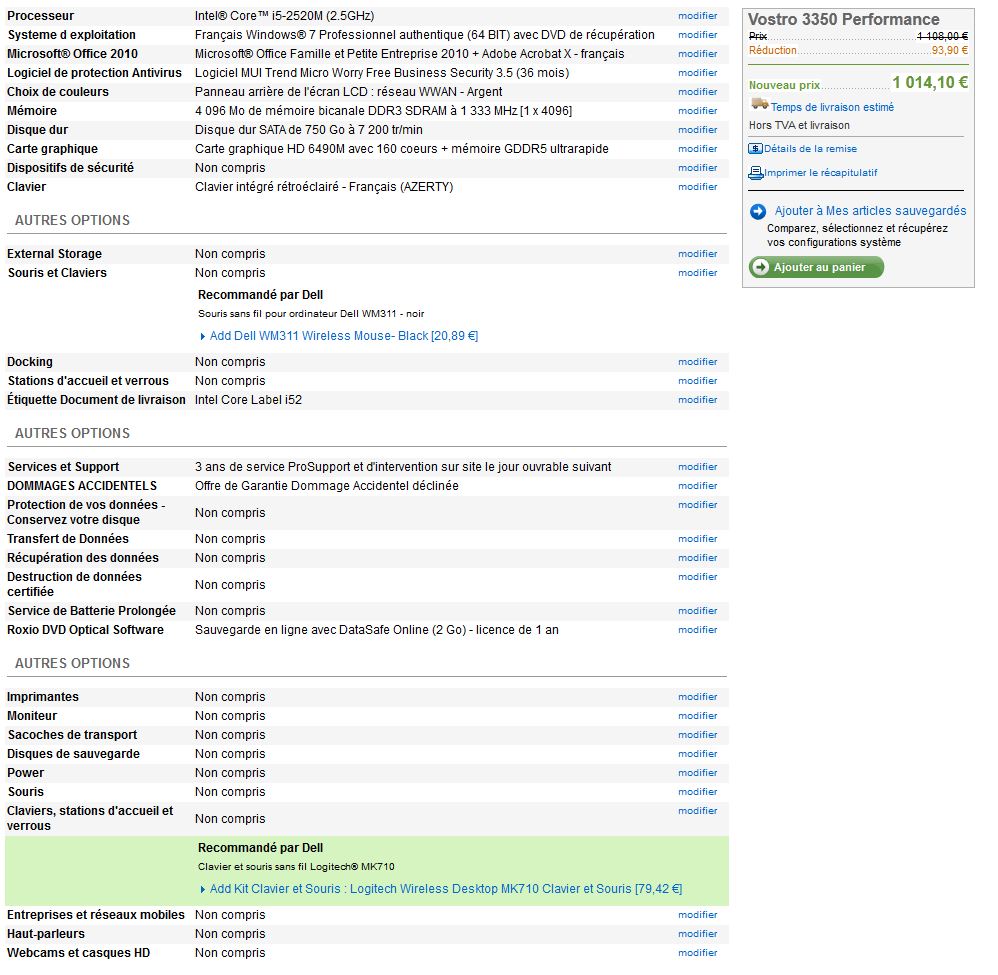The height and width of the screenshot is (975, 998).
Task: Add Logitech Wireless Desktop MK710 kit
Action: click(445, 889)
